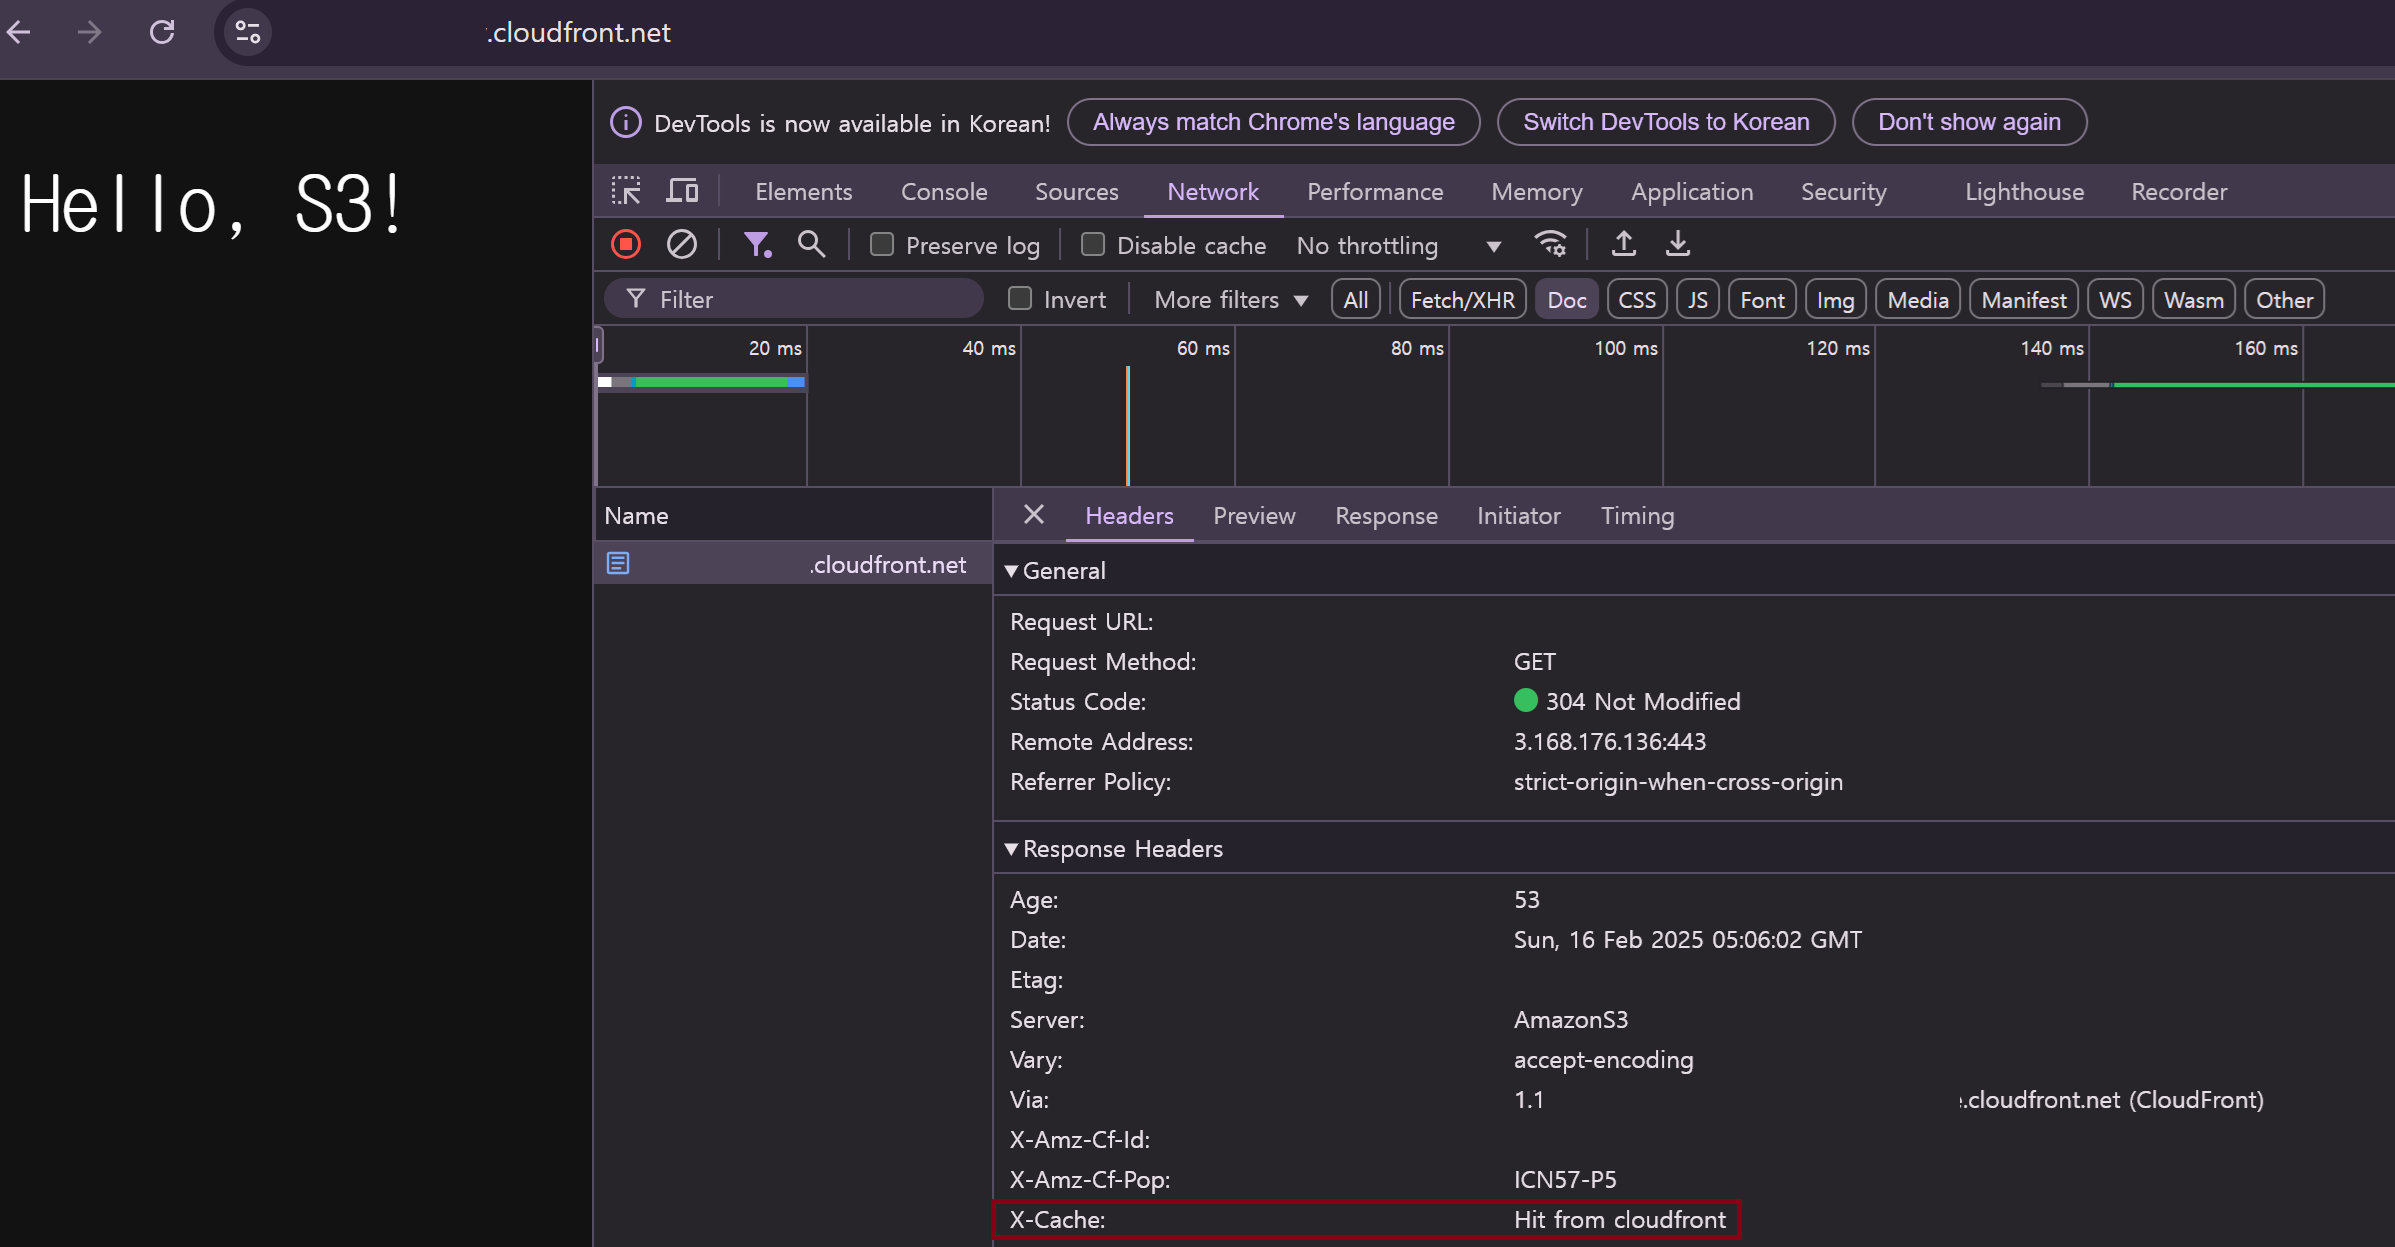The image size is (2395, 1247).
Task: Toggle the device toolbar icon
Action: coord(682,191)
